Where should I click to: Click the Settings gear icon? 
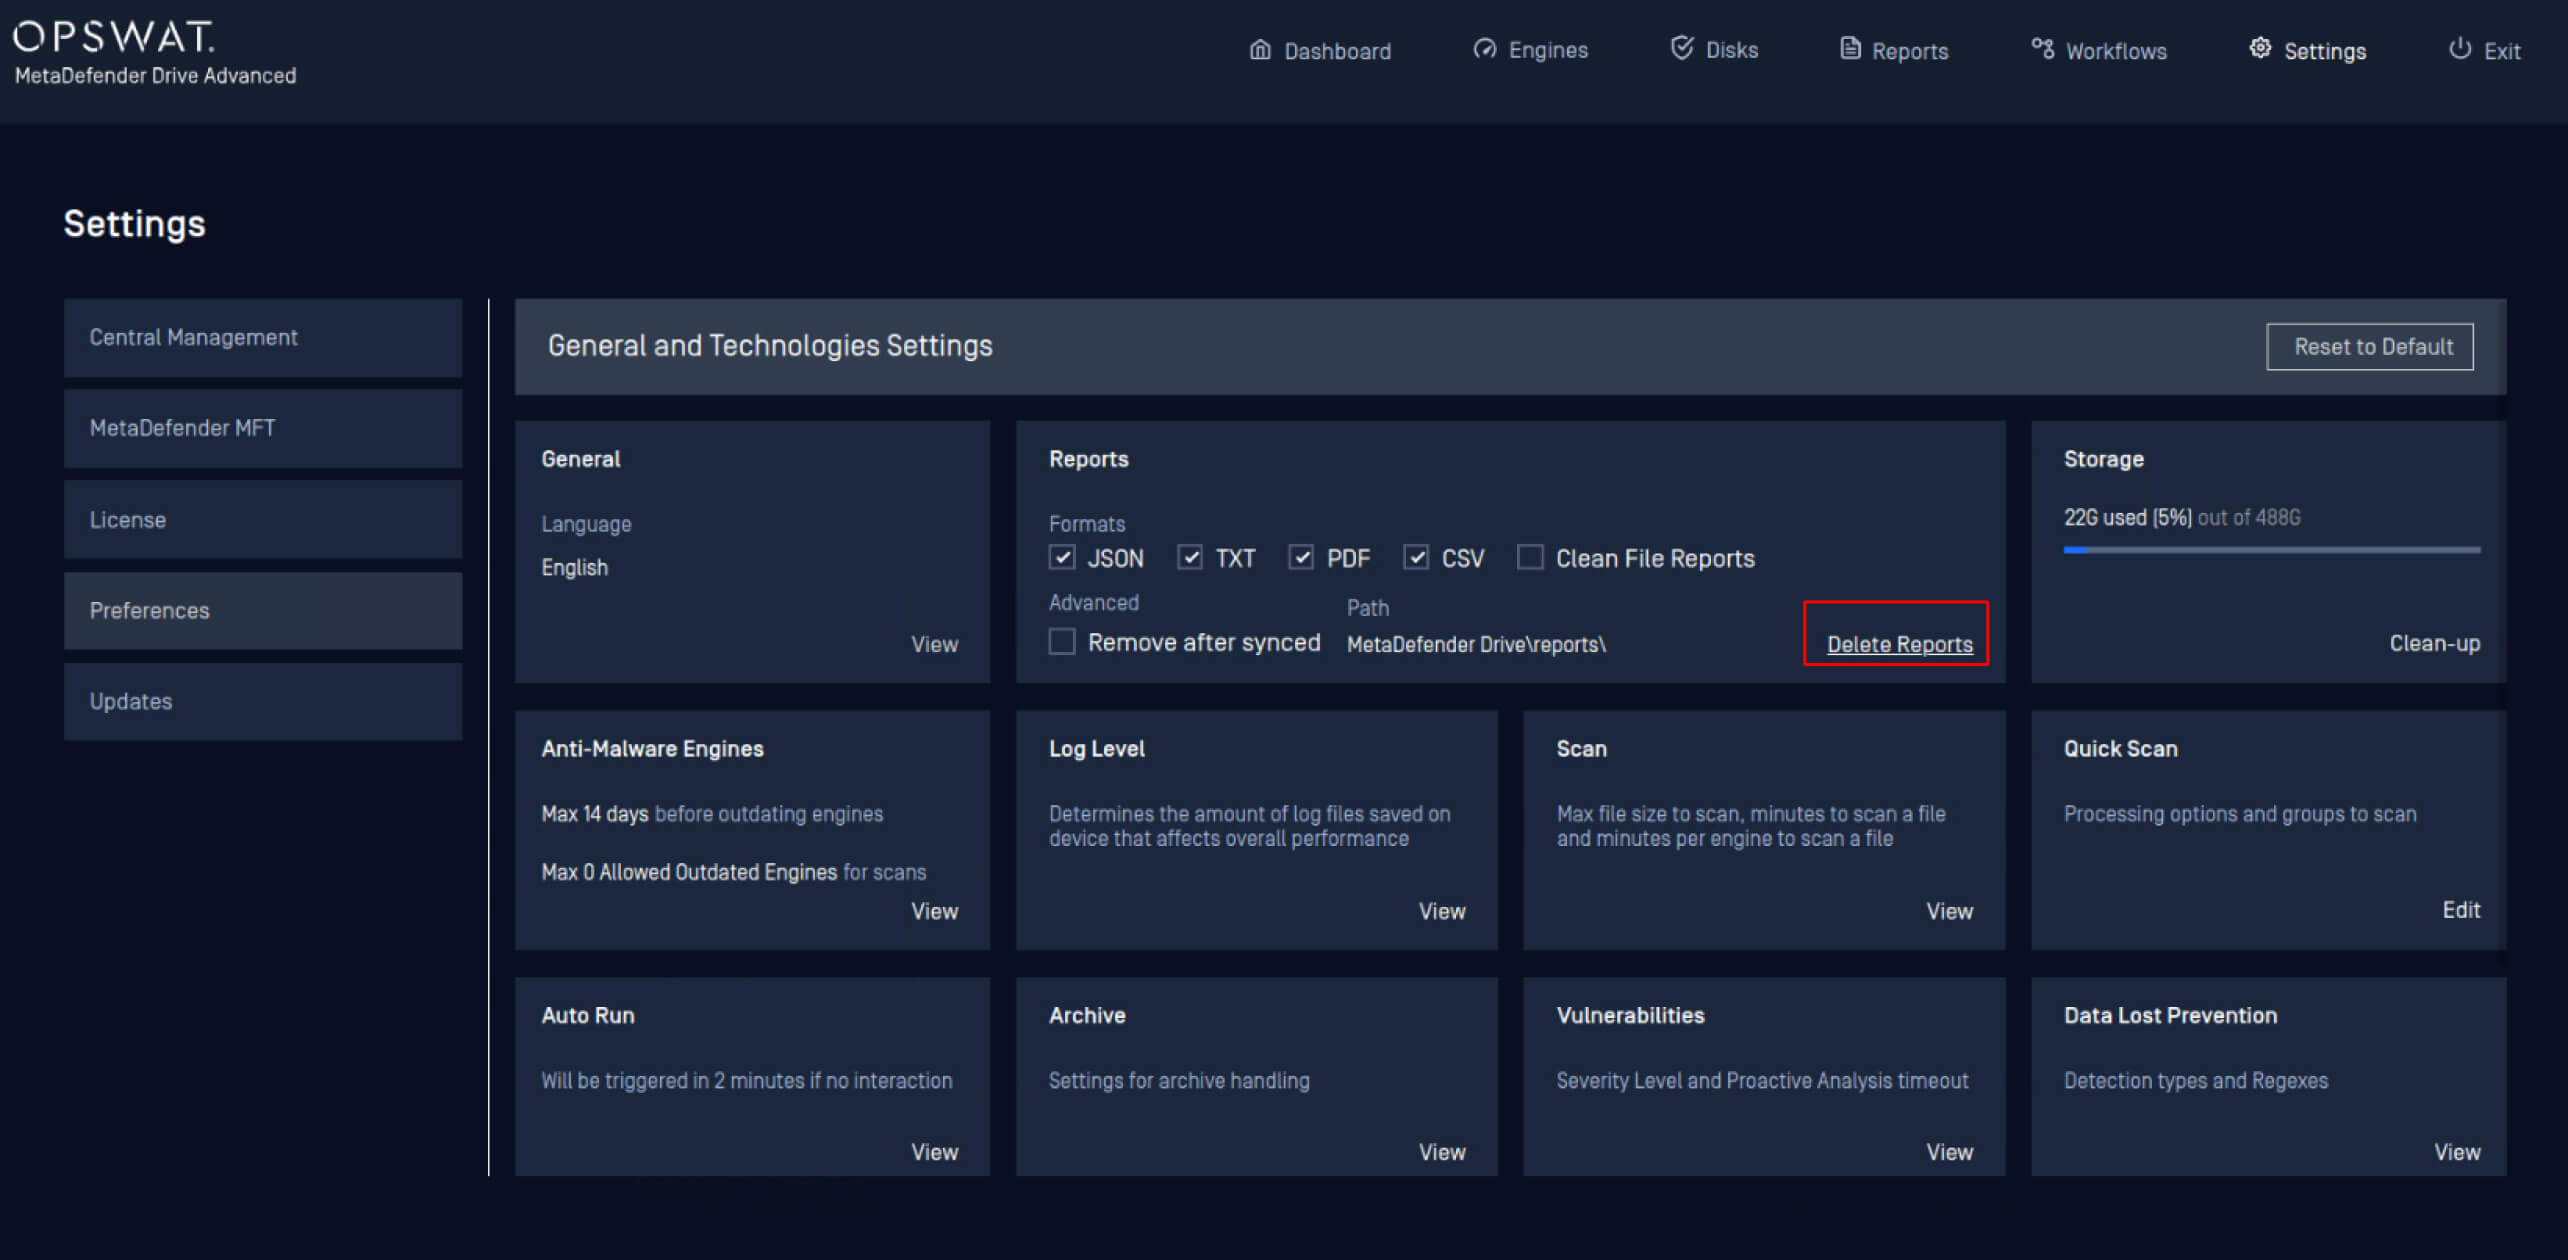(x=2260, y=49)
